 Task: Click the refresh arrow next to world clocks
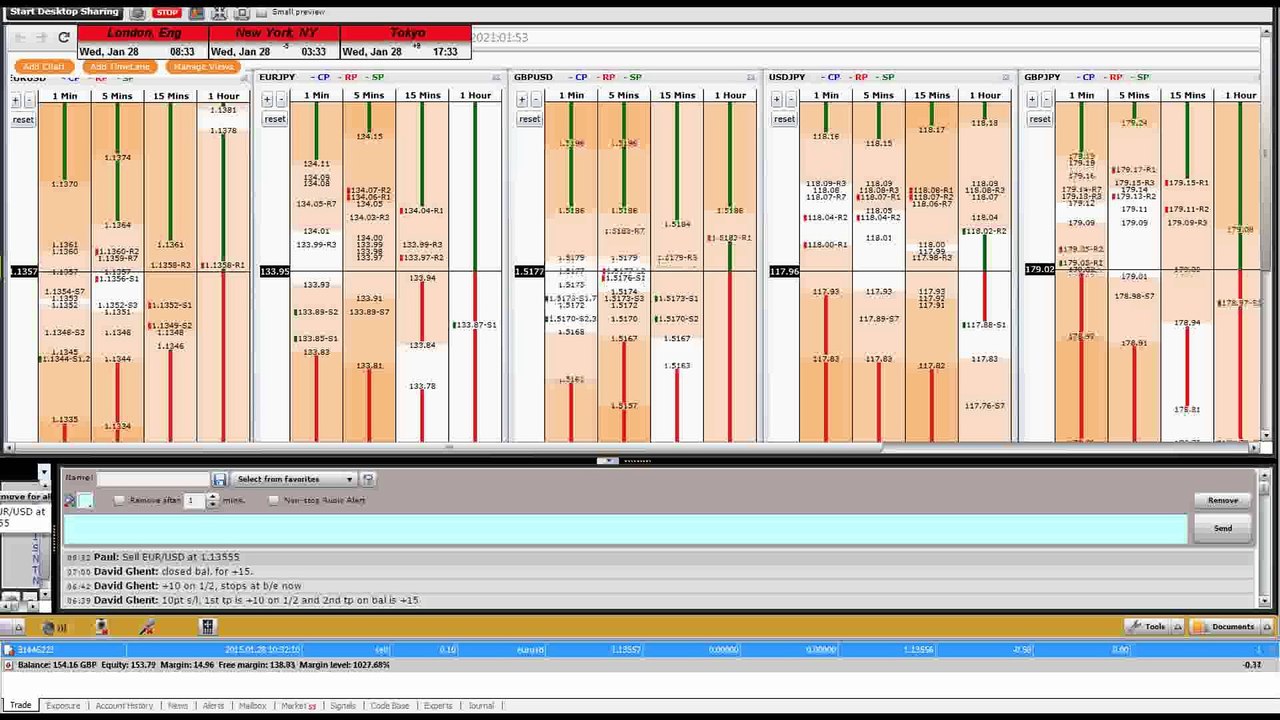64,37
